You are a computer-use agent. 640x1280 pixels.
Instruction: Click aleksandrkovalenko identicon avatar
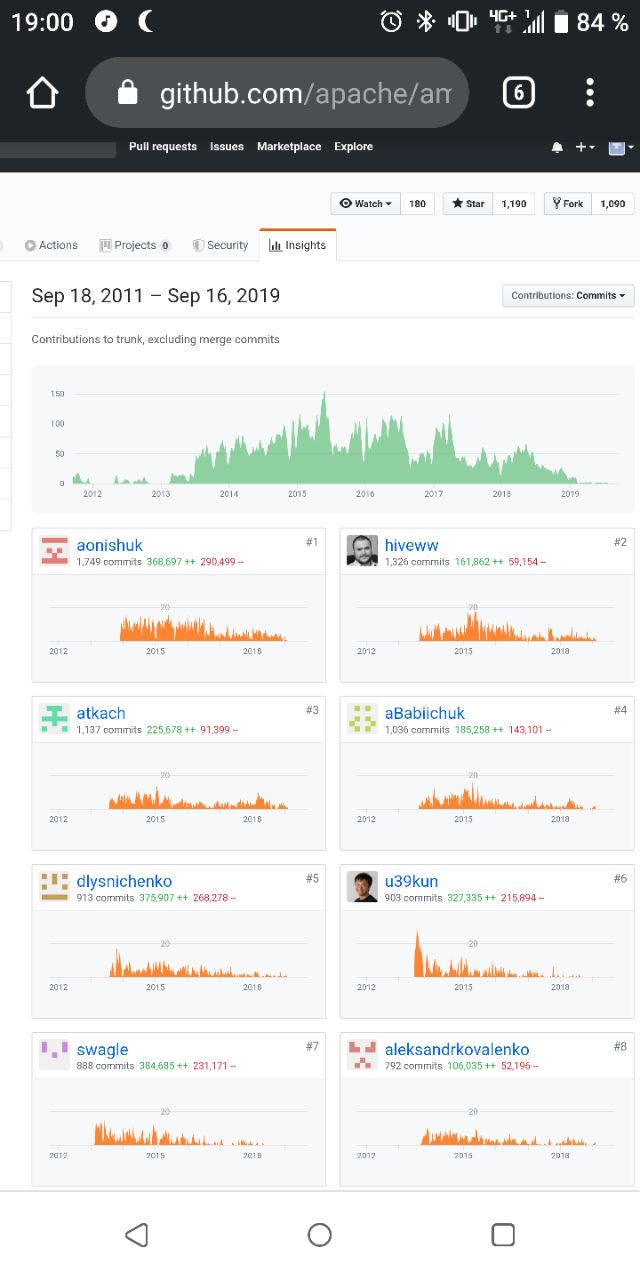point(362,1055)
